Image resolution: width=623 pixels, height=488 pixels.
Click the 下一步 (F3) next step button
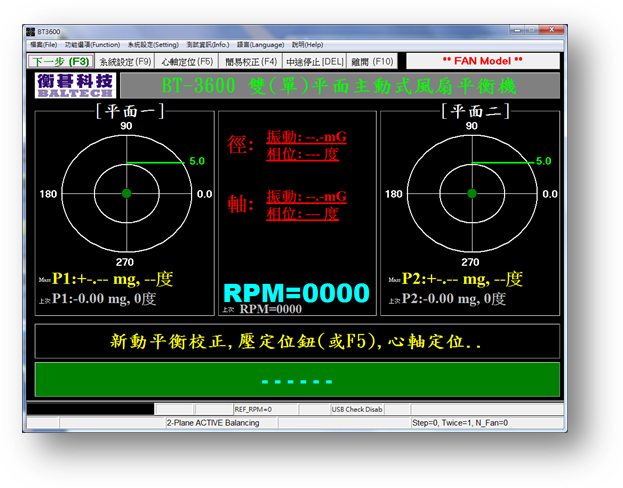pyautogui.click(x=61, y=62)
